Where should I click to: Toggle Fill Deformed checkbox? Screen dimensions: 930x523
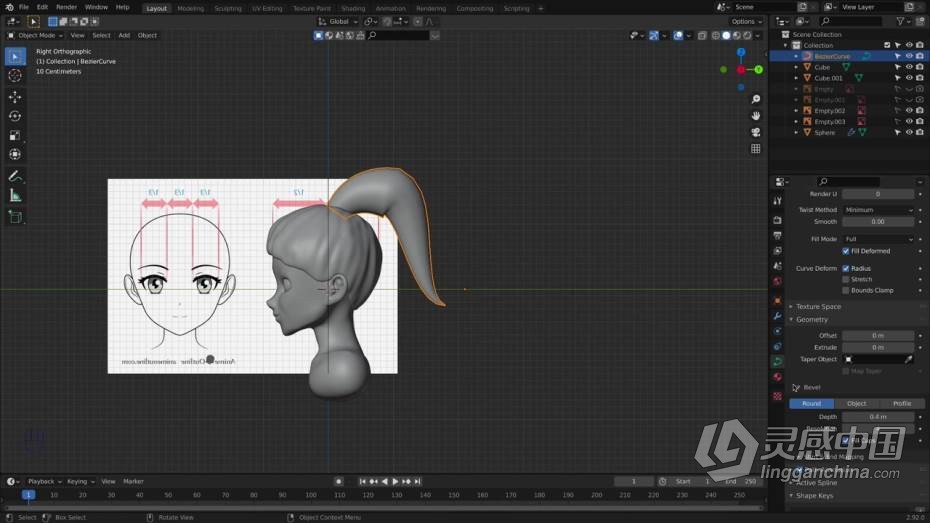click(x=846, y=251)
